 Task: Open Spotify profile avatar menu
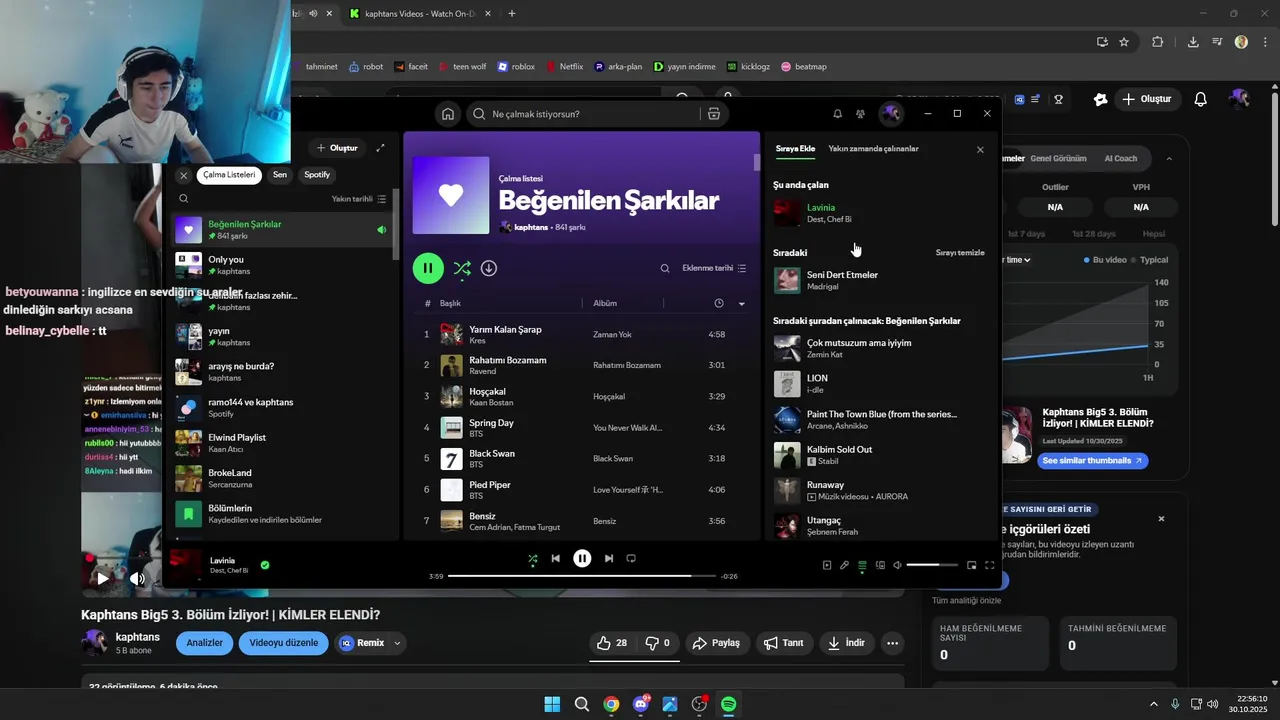891,114
